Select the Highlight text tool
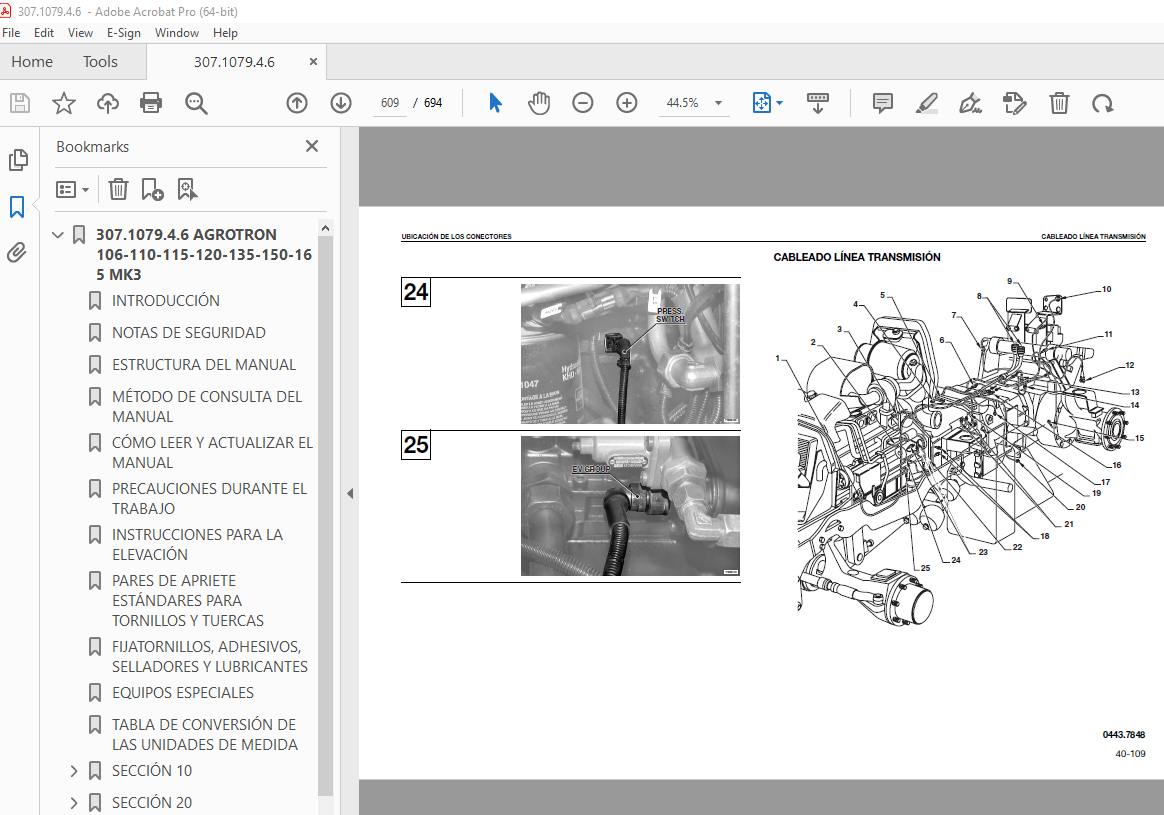 coord(926,103)
